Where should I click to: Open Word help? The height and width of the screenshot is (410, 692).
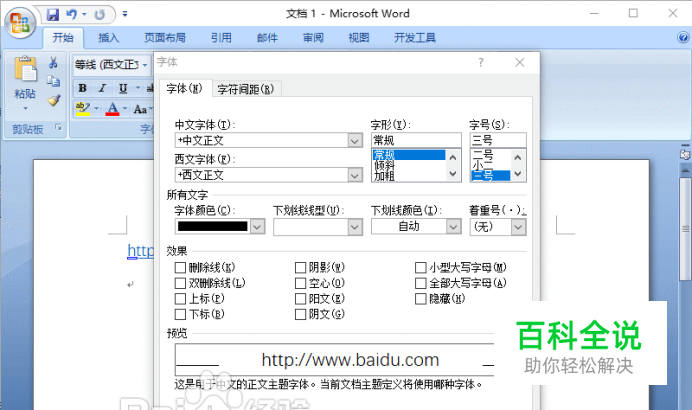click(683, 37)
